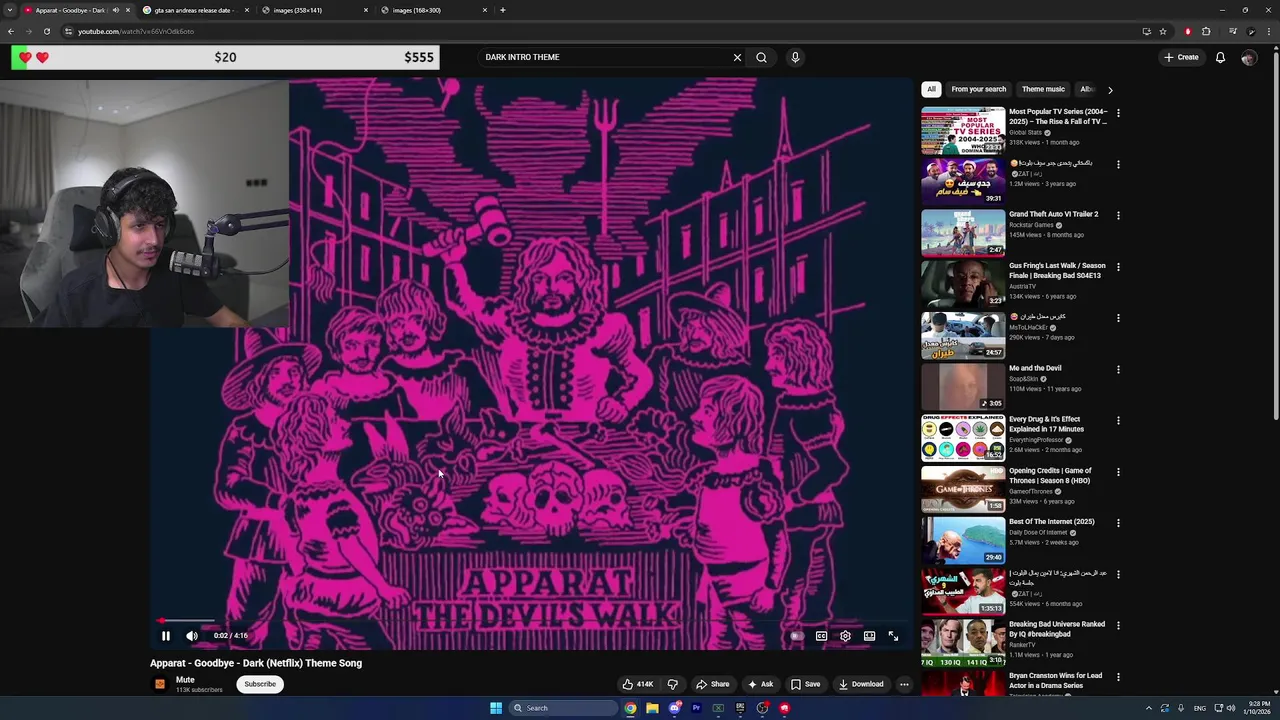Open options menu for Game of Thrones video
This screenshot has width=1280, height=720.
1118,471
